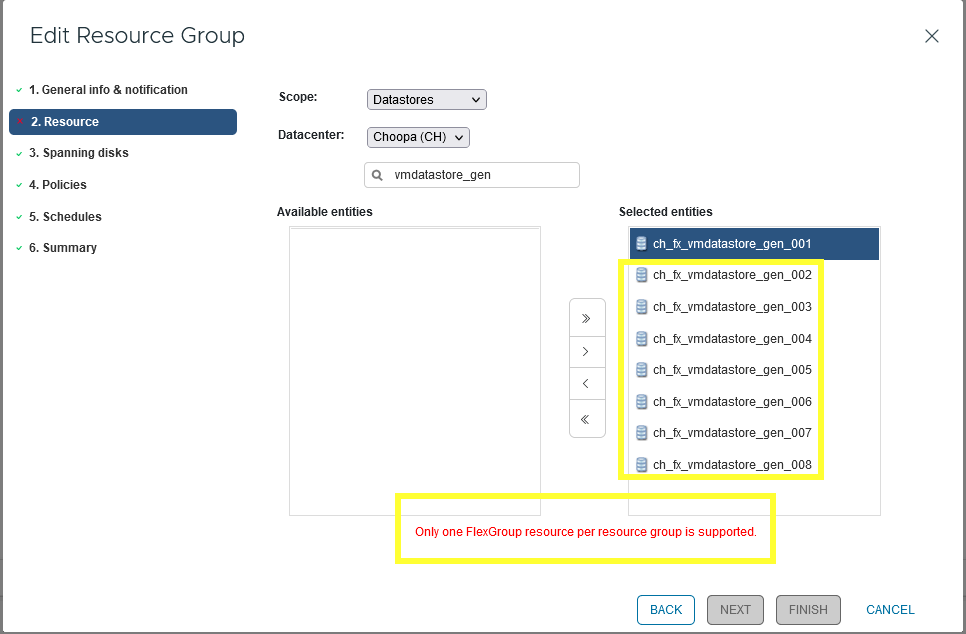Viewport: 966px width, 634px height.
Task: Click CANCEL to exit the wizard
Action: click(889, 609)
